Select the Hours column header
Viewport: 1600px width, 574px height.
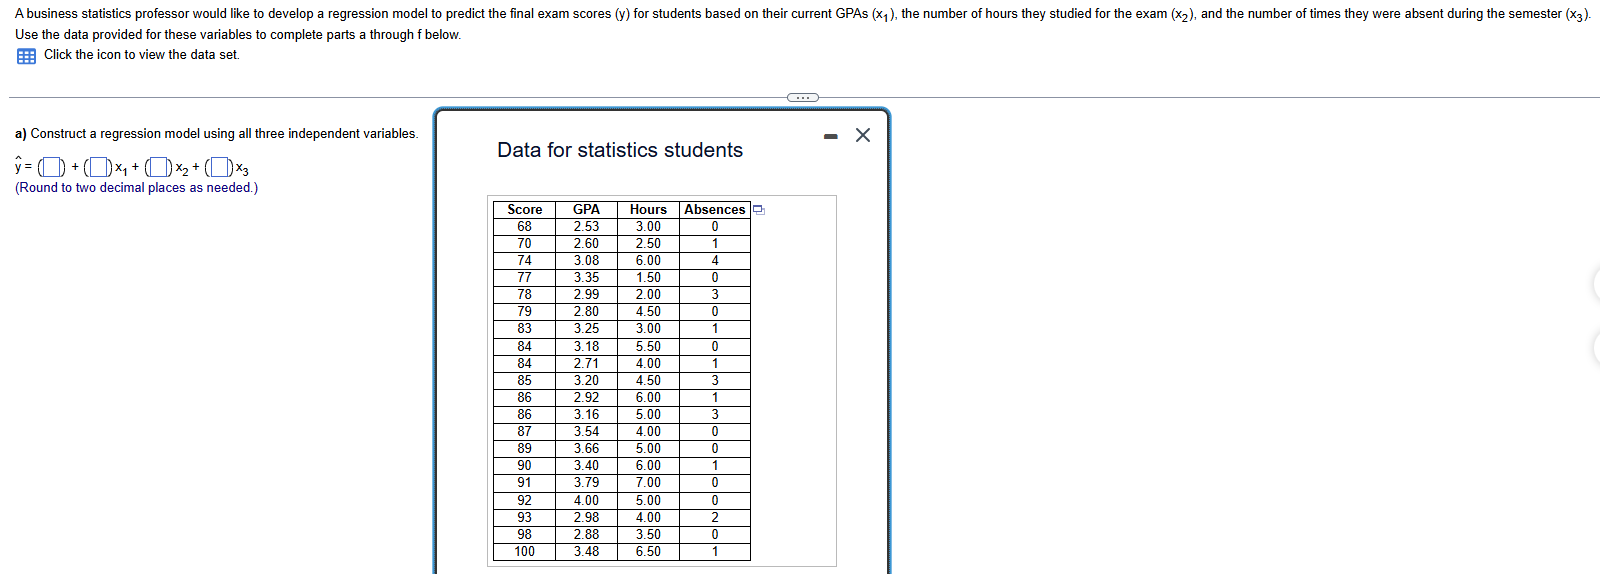(x=648, y=209)
